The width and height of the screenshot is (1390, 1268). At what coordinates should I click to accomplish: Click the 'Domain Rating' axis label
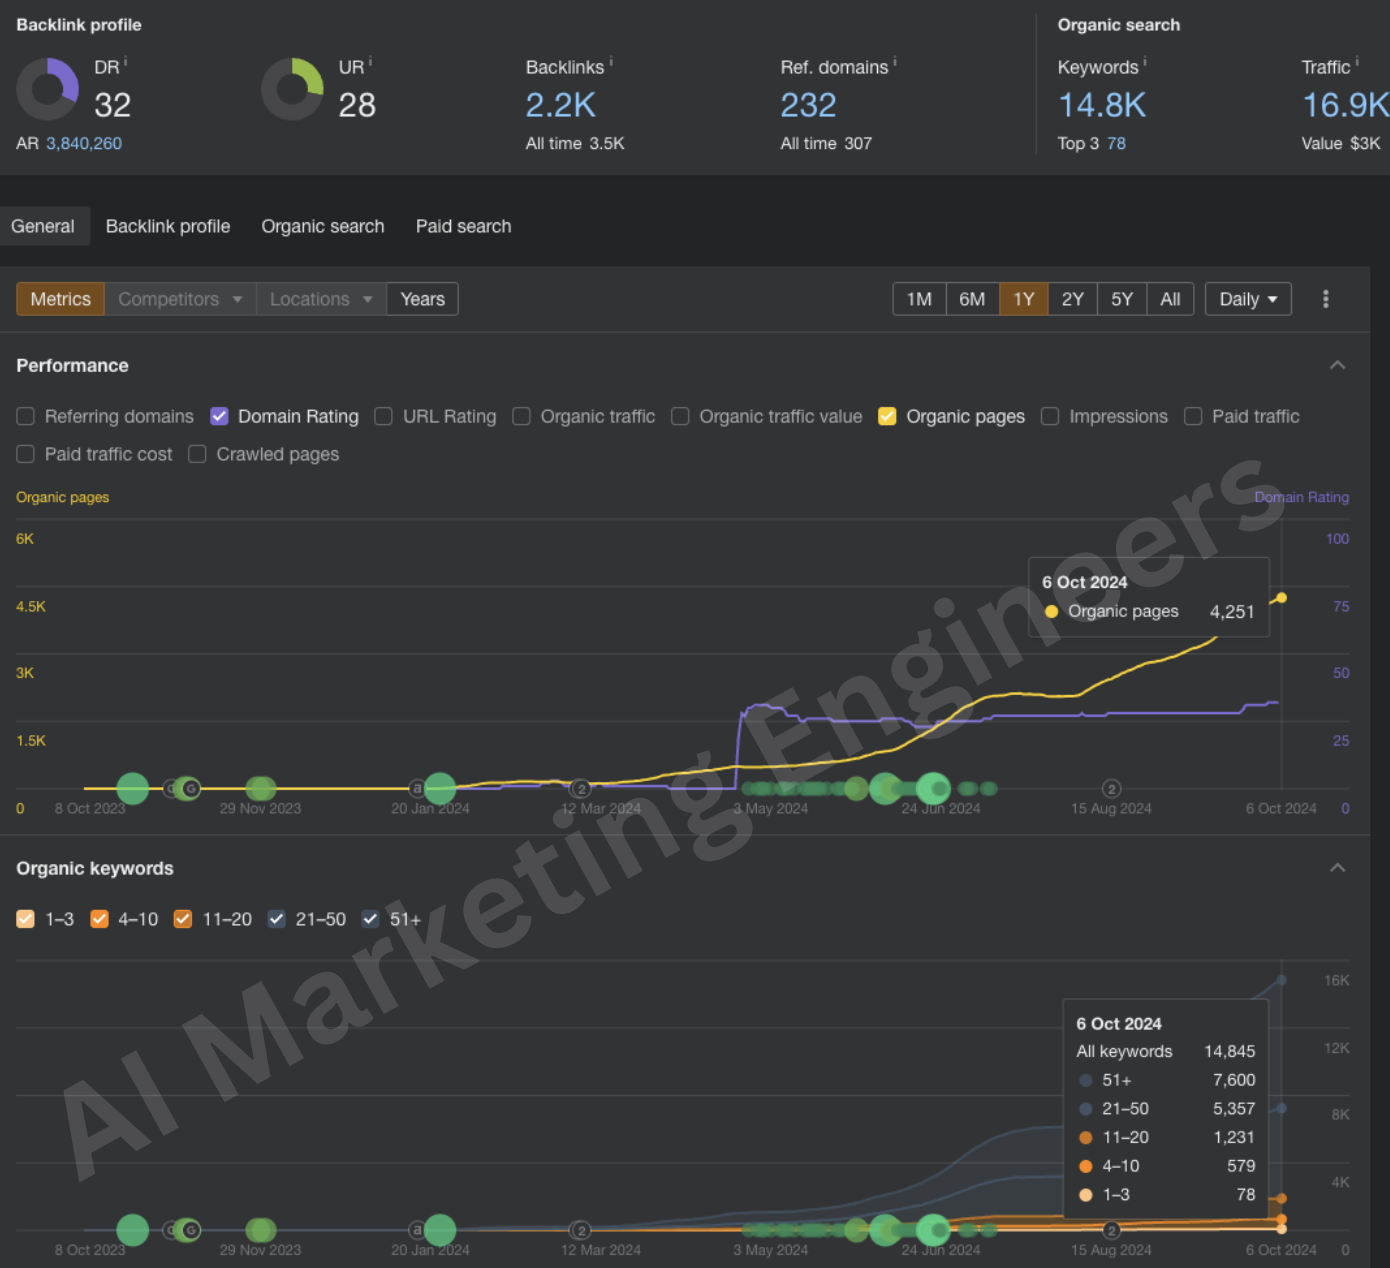[x=1302, y=497]
